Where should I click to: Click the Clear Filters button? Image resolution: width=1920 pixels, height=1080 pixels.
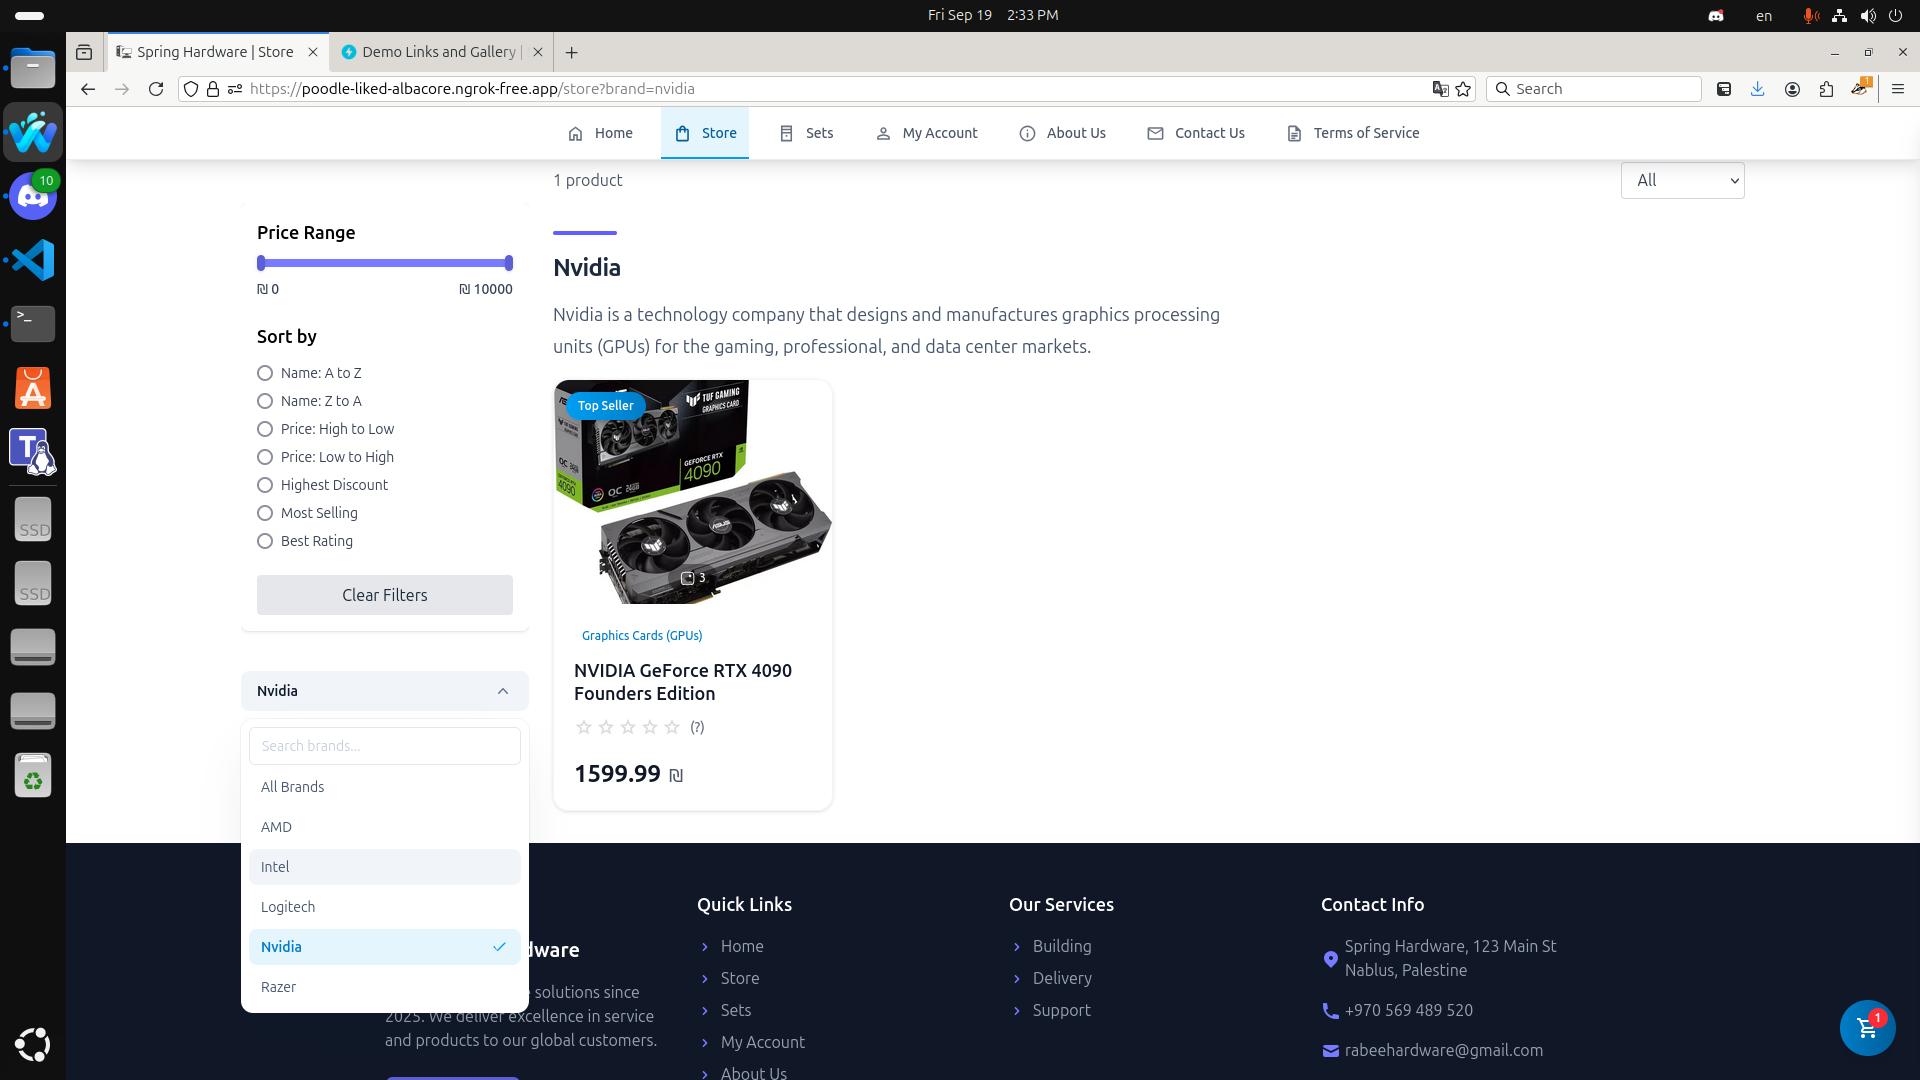coord(385,595)
